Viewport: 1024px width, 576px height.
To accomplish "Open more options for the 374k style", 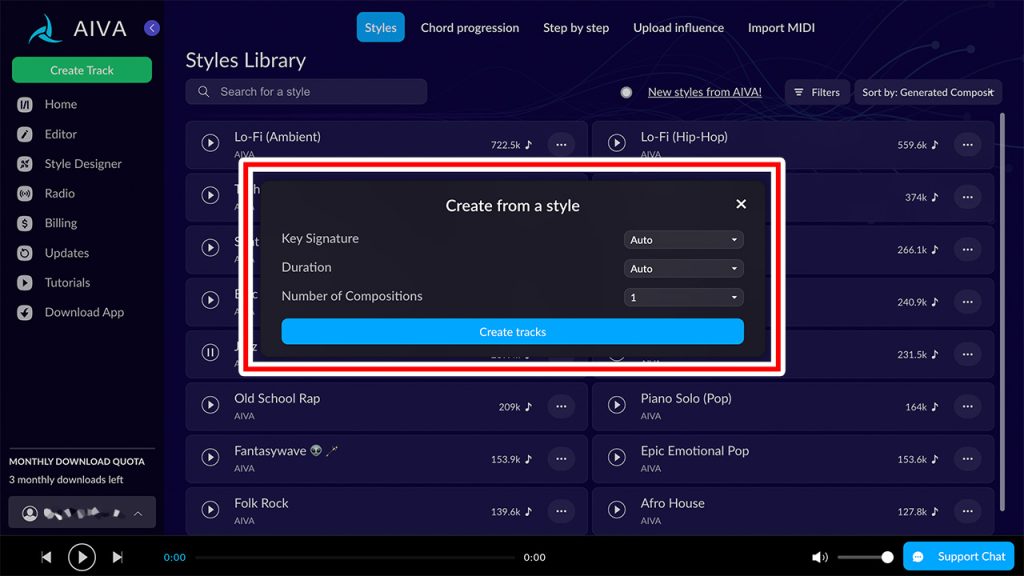I will point(967,197).
